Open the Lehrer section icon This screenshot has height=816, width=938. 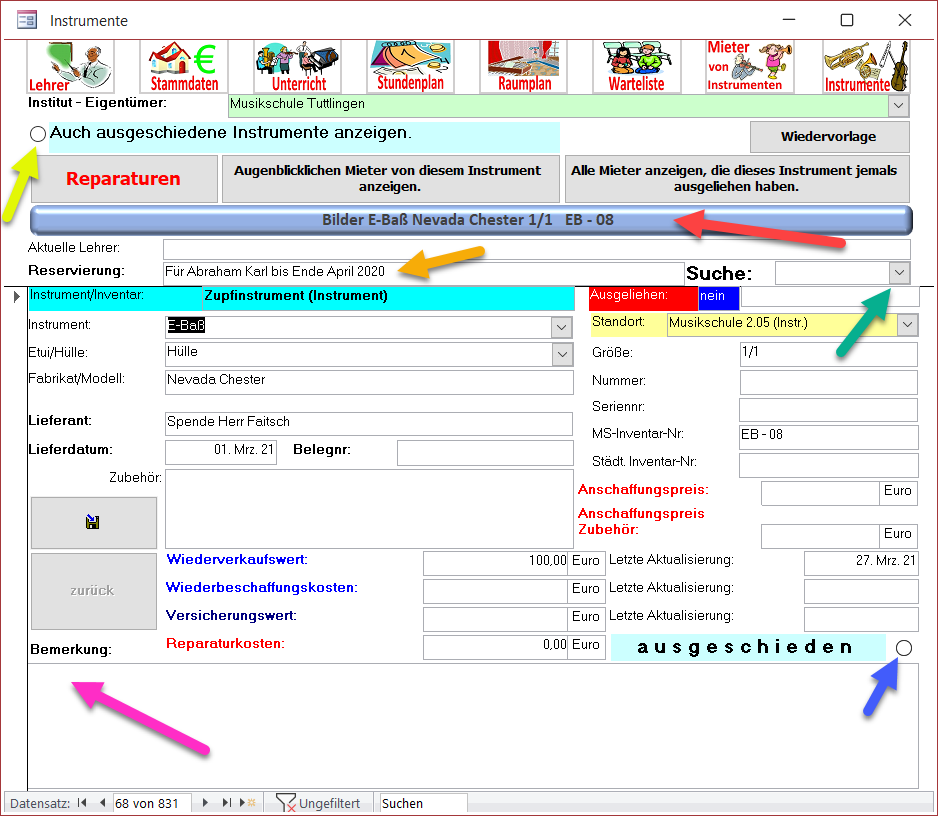[70, 66]
